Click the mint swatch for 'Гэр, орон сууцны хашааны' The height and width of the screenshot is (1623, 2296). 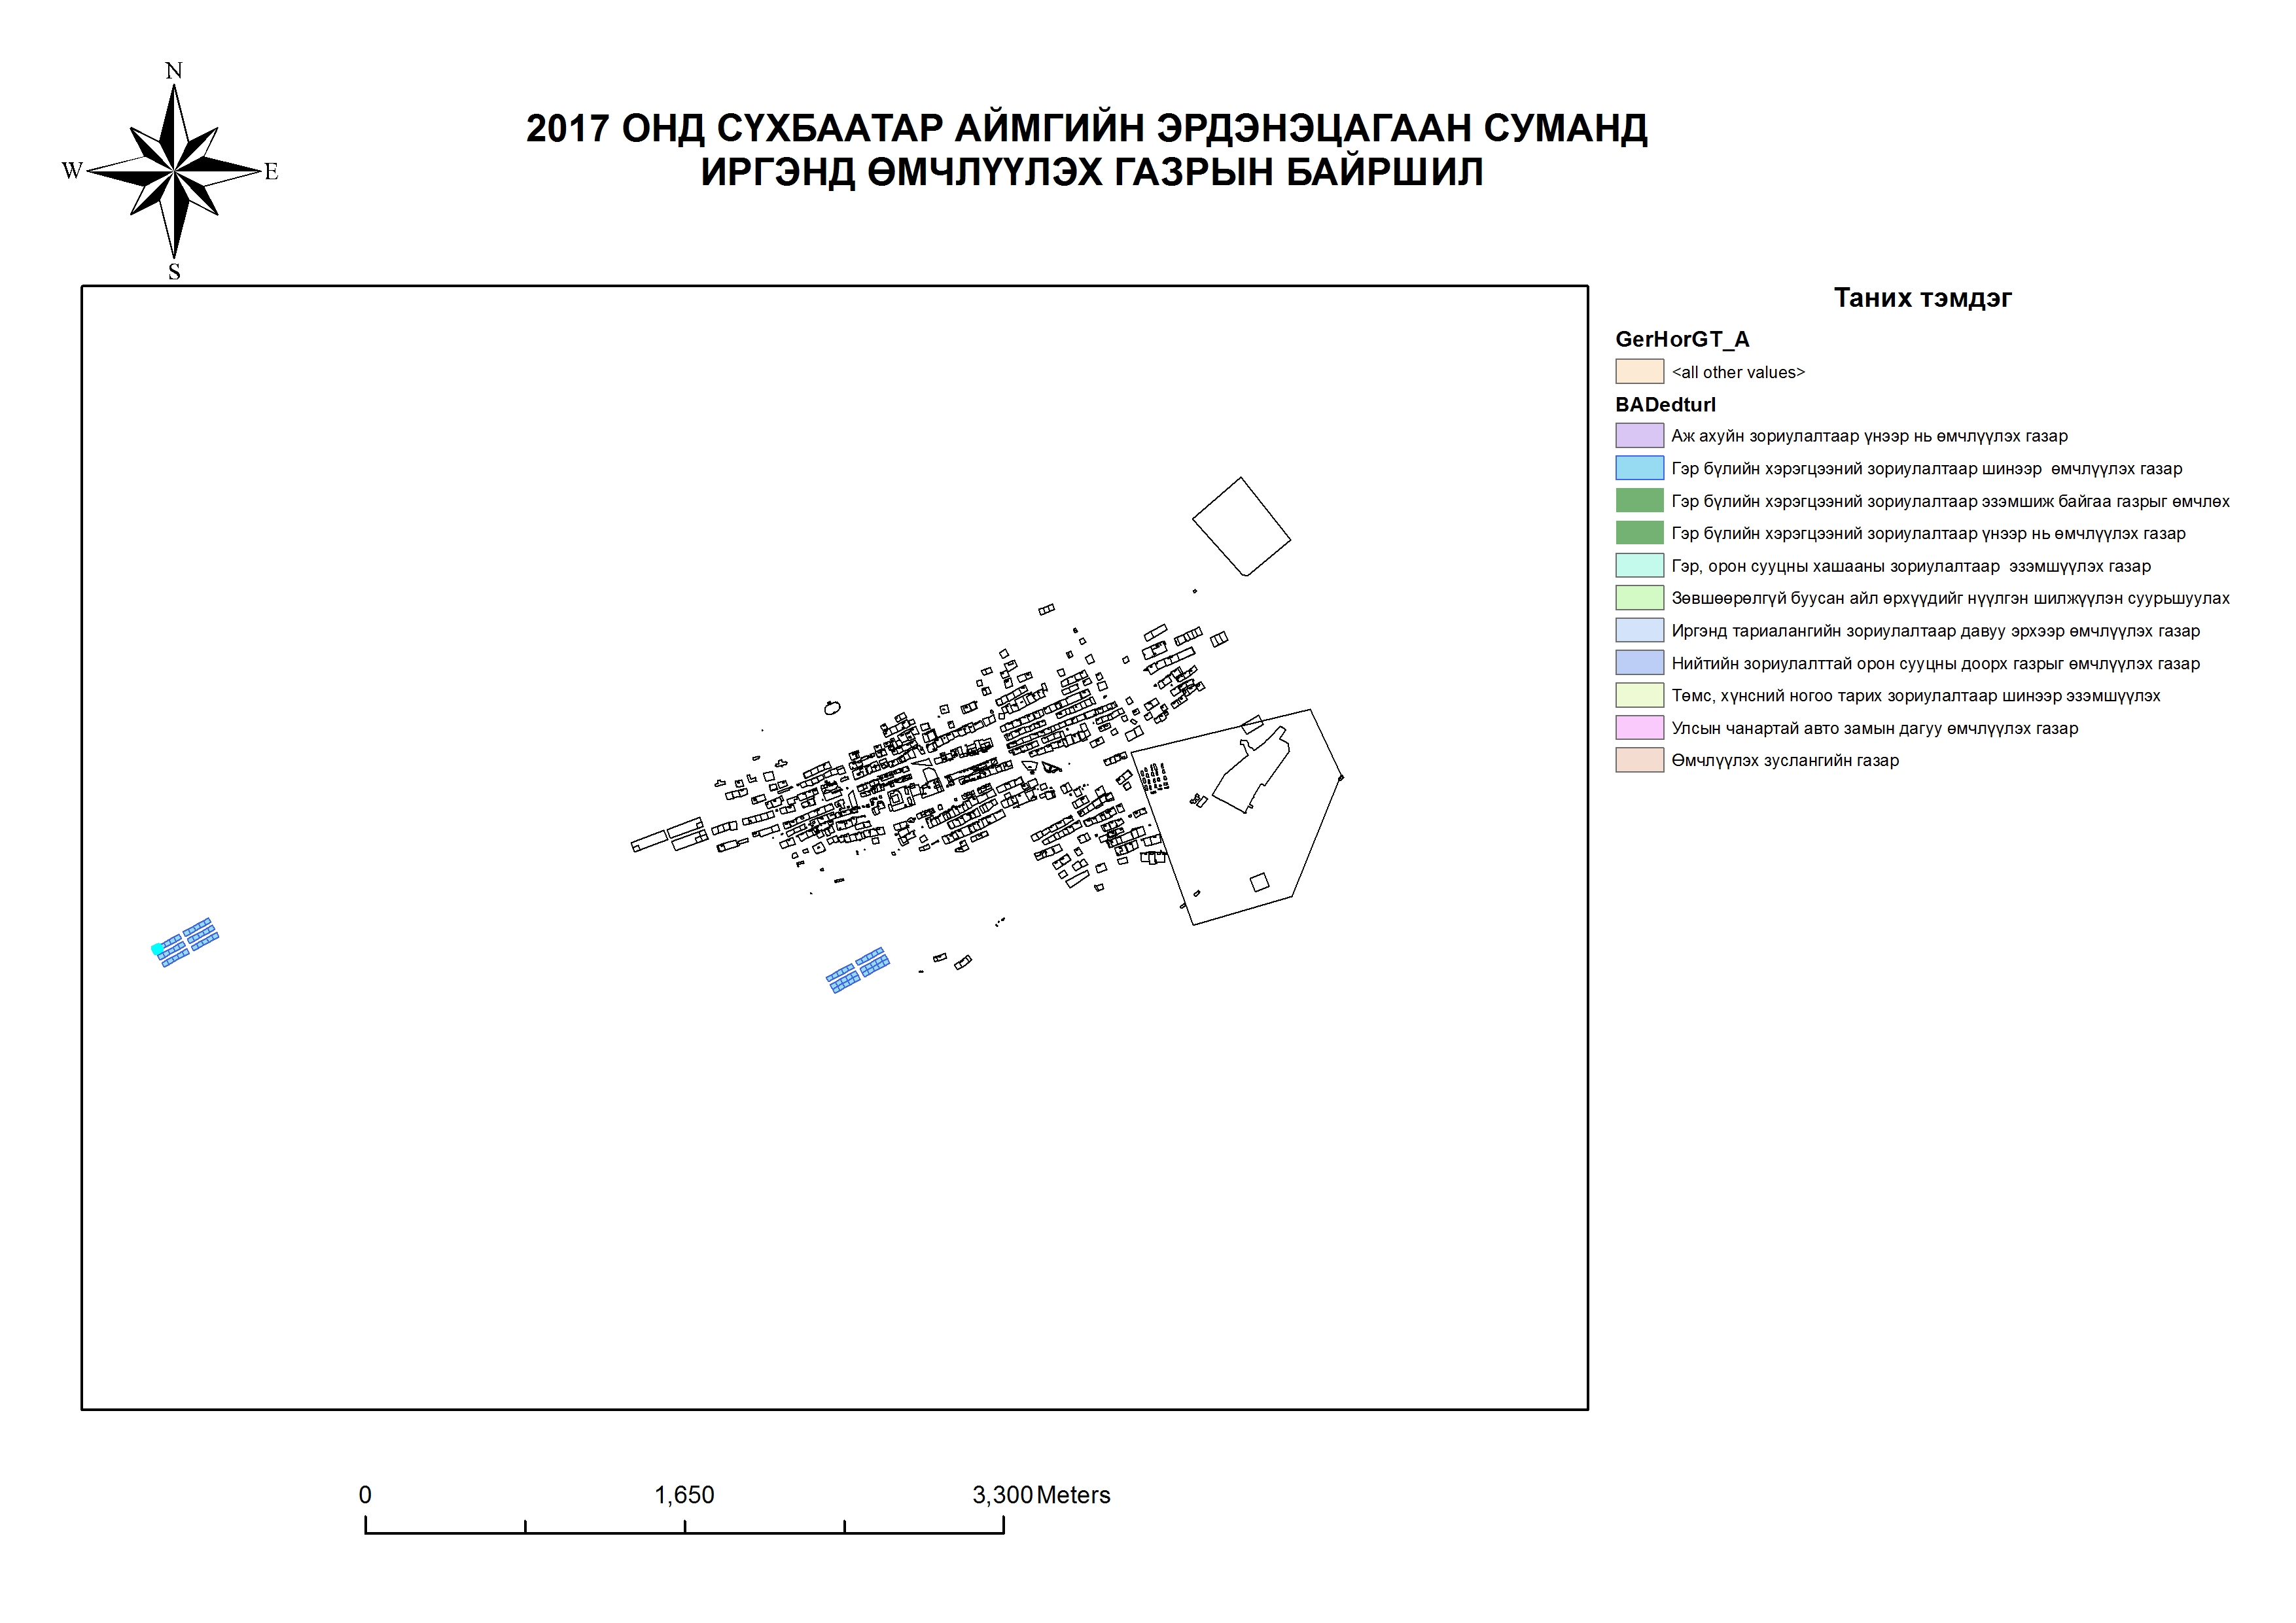(x=1639, y=566)
